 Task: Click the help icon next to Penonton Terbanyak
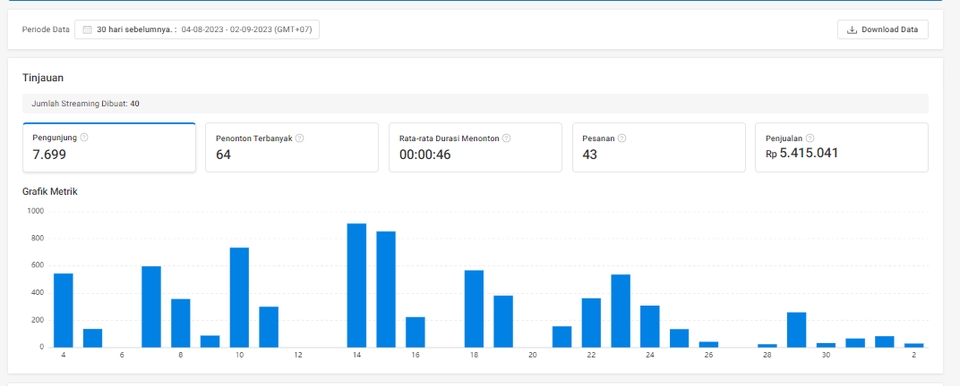pyautogui.click(x=299, y=138)
